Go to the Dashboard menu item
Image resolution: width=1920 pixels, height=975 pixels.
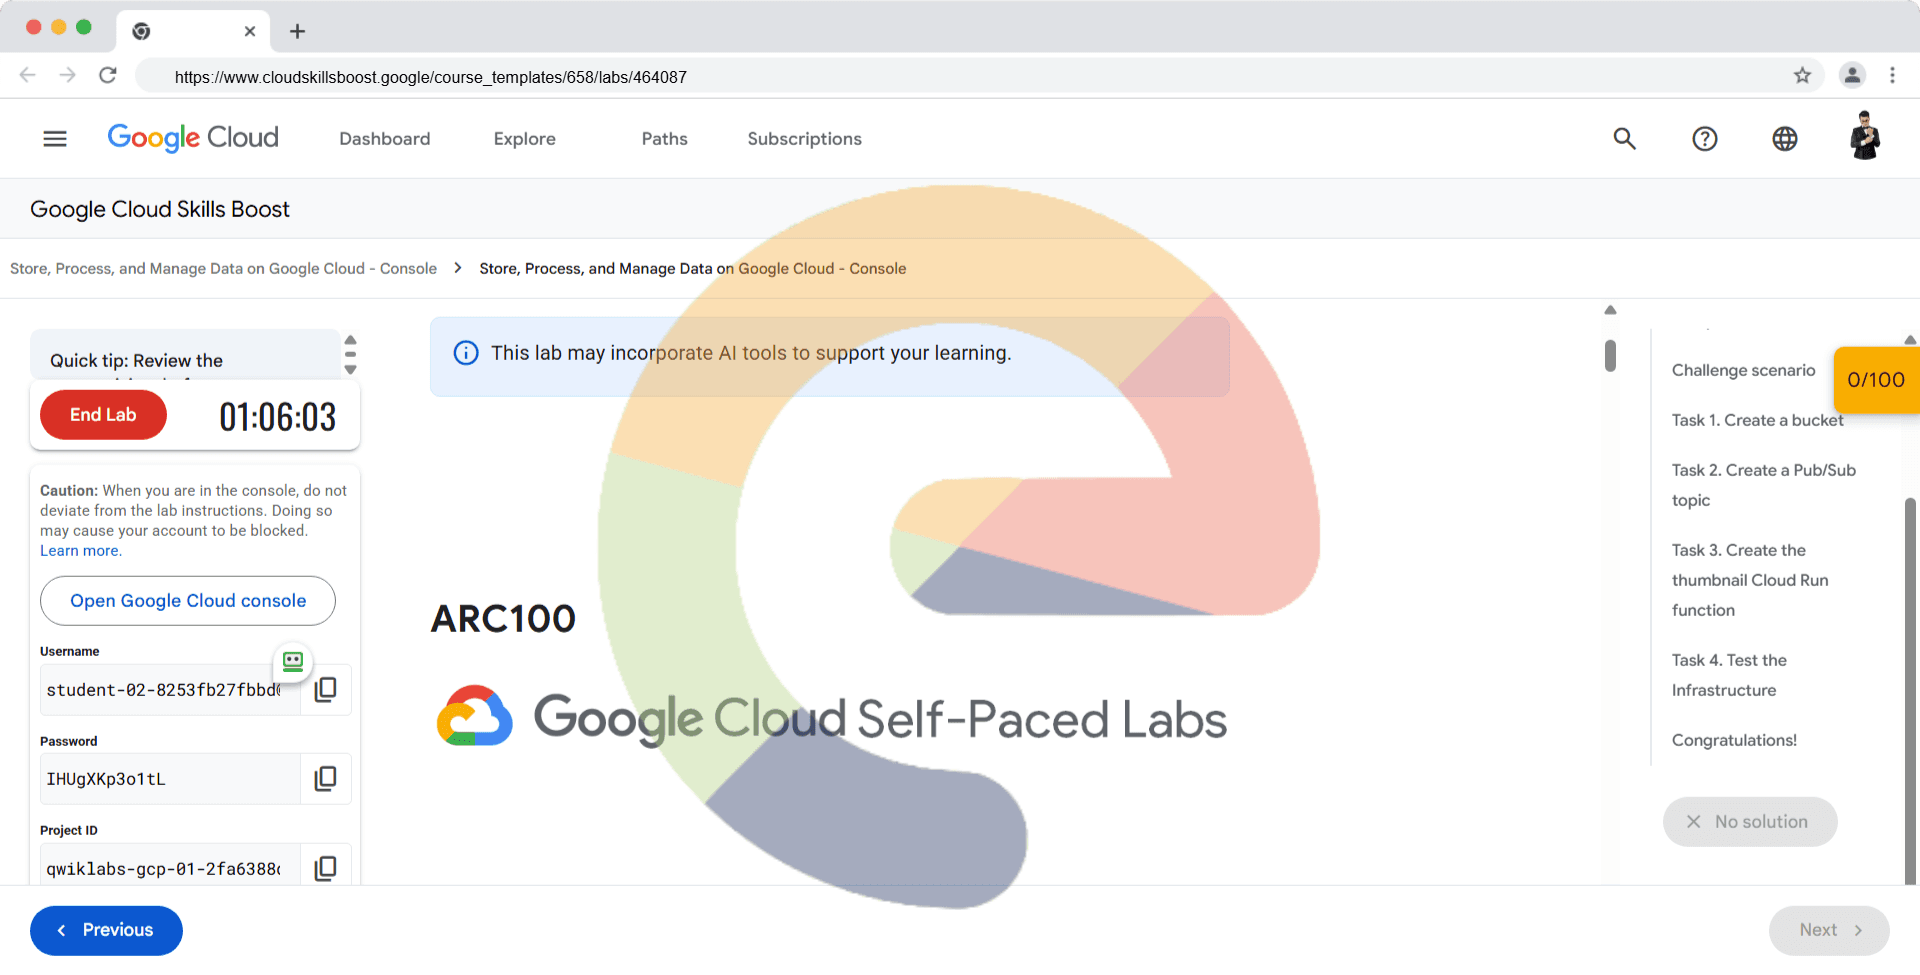[384, 139]
